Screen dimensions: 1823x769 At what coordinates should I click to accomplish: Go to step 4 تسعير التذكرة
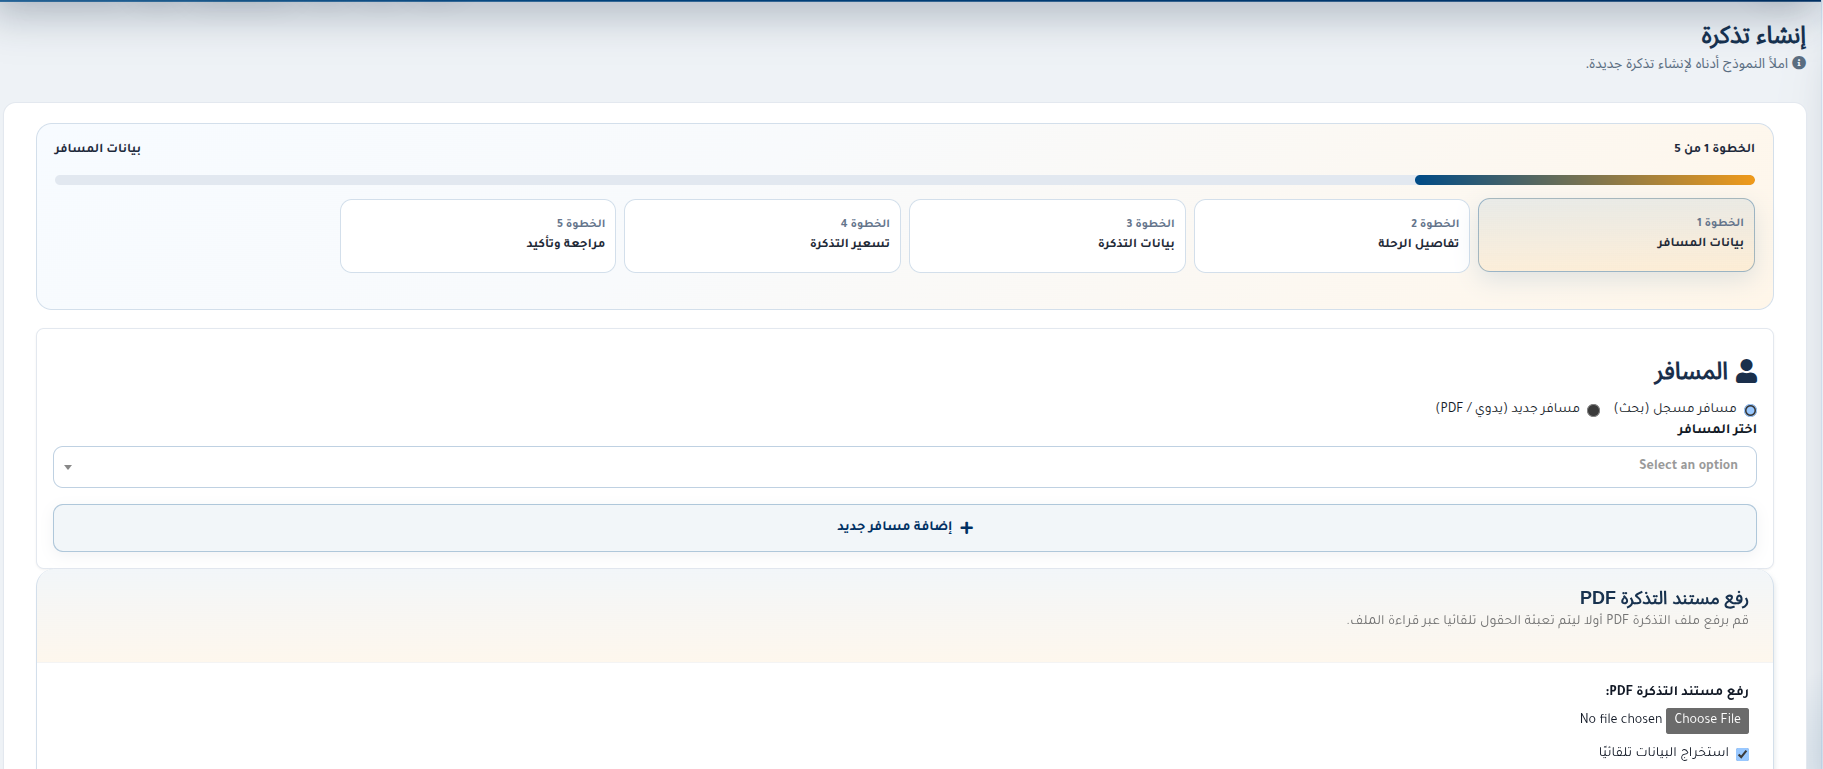[762, 236]
